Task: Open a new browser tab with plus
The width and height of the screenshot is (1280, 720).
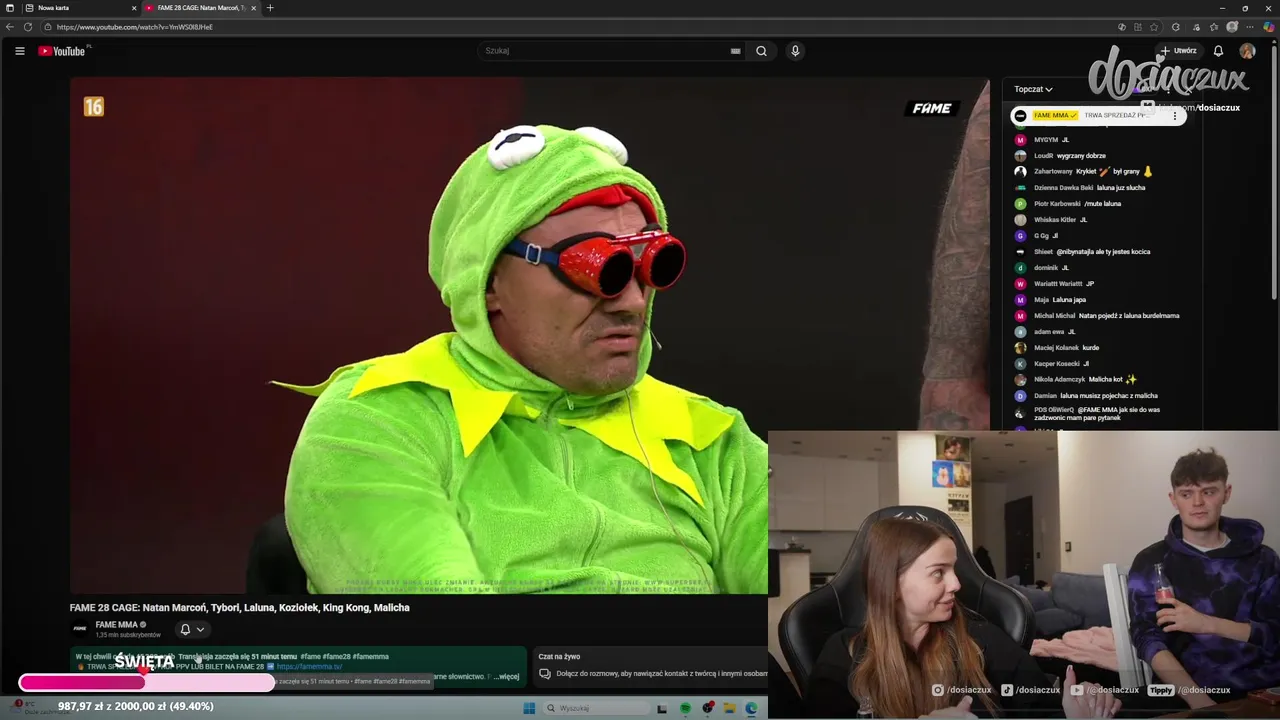Action: [x=269, y=8]
